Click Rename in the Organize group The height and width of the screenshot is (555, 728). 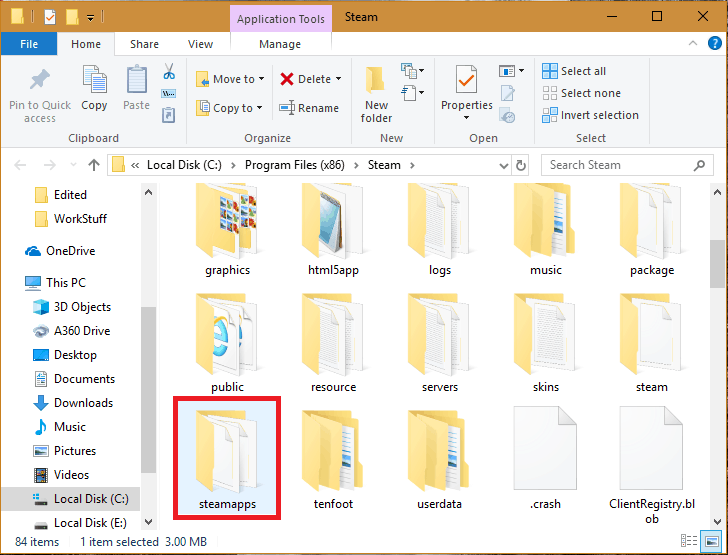[x=309, y=108]
